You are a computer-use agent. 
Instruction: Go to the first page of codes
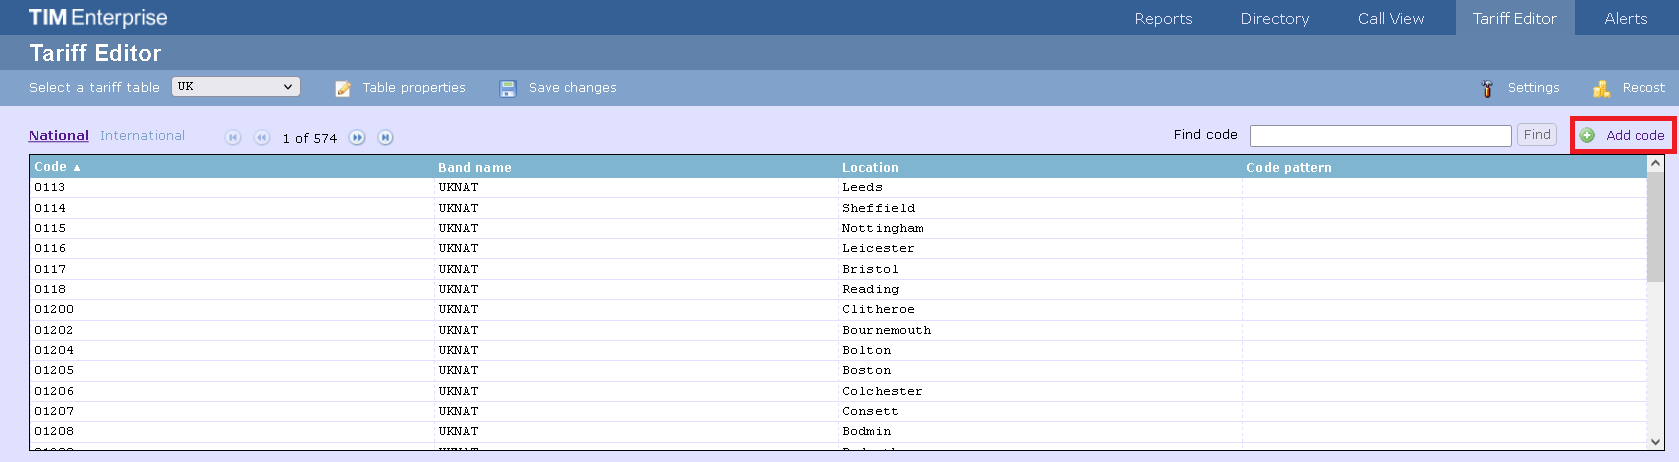233,138
